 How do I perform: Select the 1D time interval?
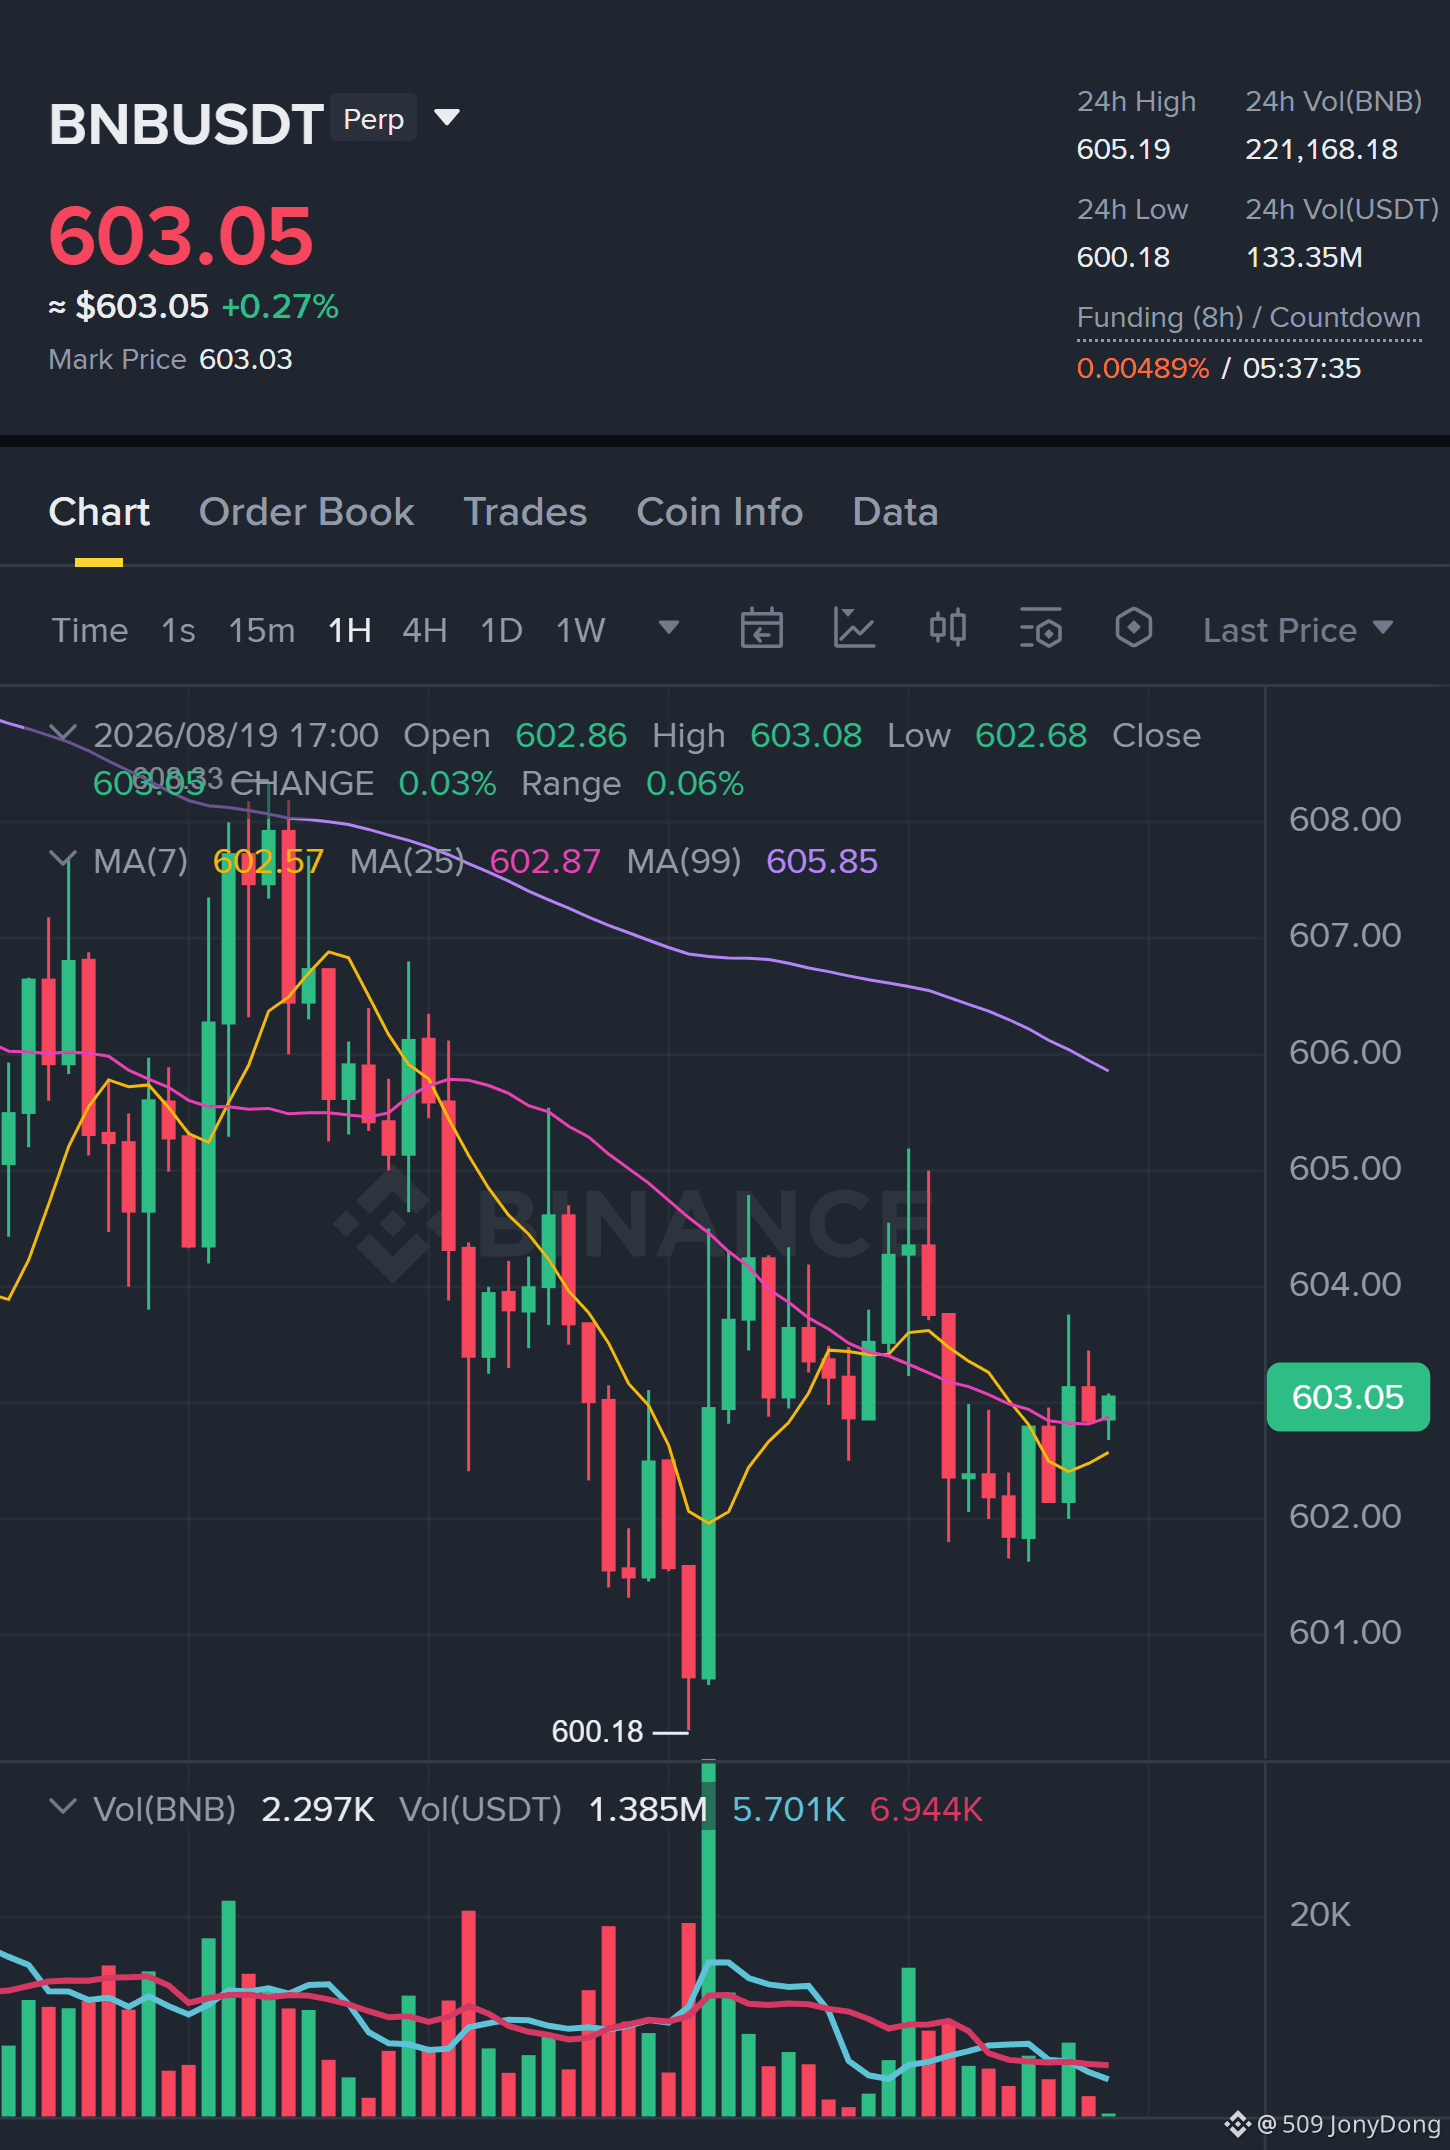[x=501, y=630]
